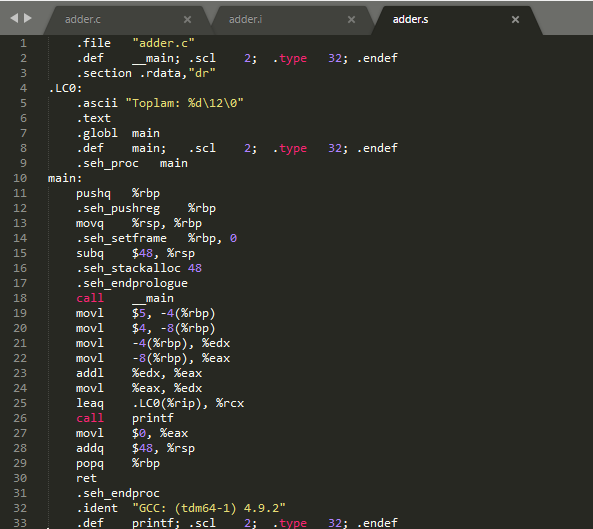Click movq instruction on line 13
The width and height of the screenshot is (593, 529).
[90, 223]
